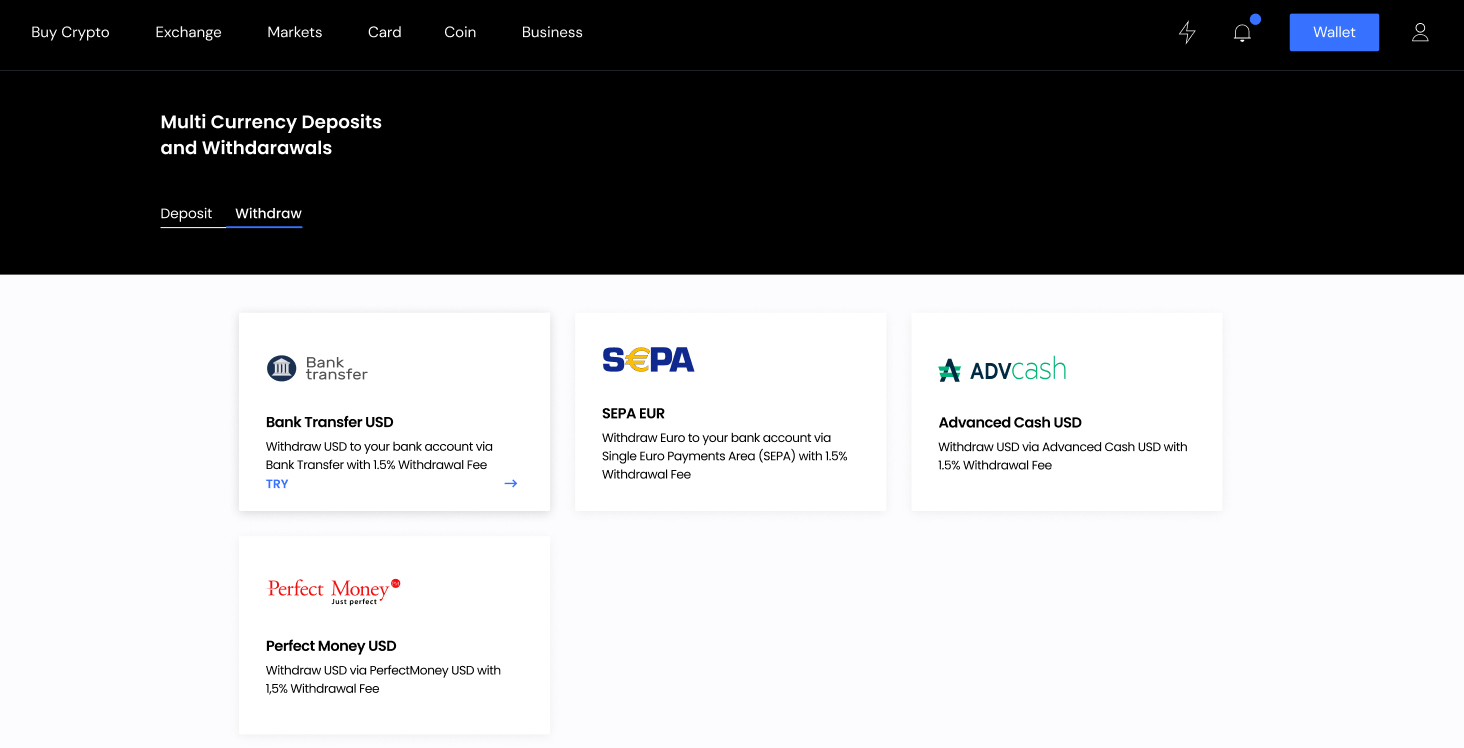The image size is (1464, 748).
Task: Open the notifications bell icon
Action: 1242,33
